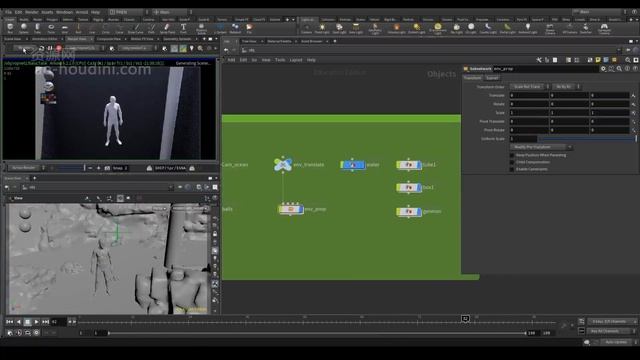
Task: Select the Draw Curve shelf tool
Action: (x=136, y=28)
